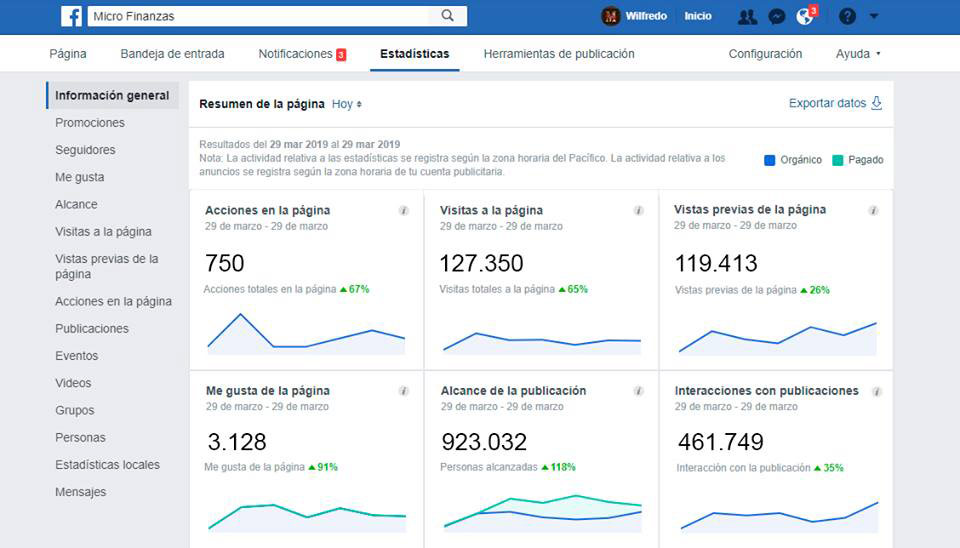
Task: Click the 461.749 interactions value
Action: [x=721, y=442]
